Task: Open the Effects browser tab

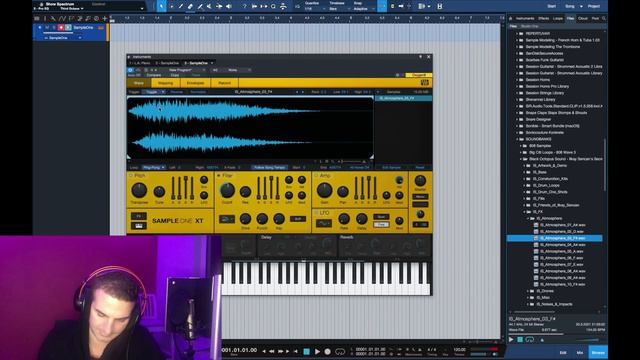Action: pyautogui.click(x=543, y=18)
